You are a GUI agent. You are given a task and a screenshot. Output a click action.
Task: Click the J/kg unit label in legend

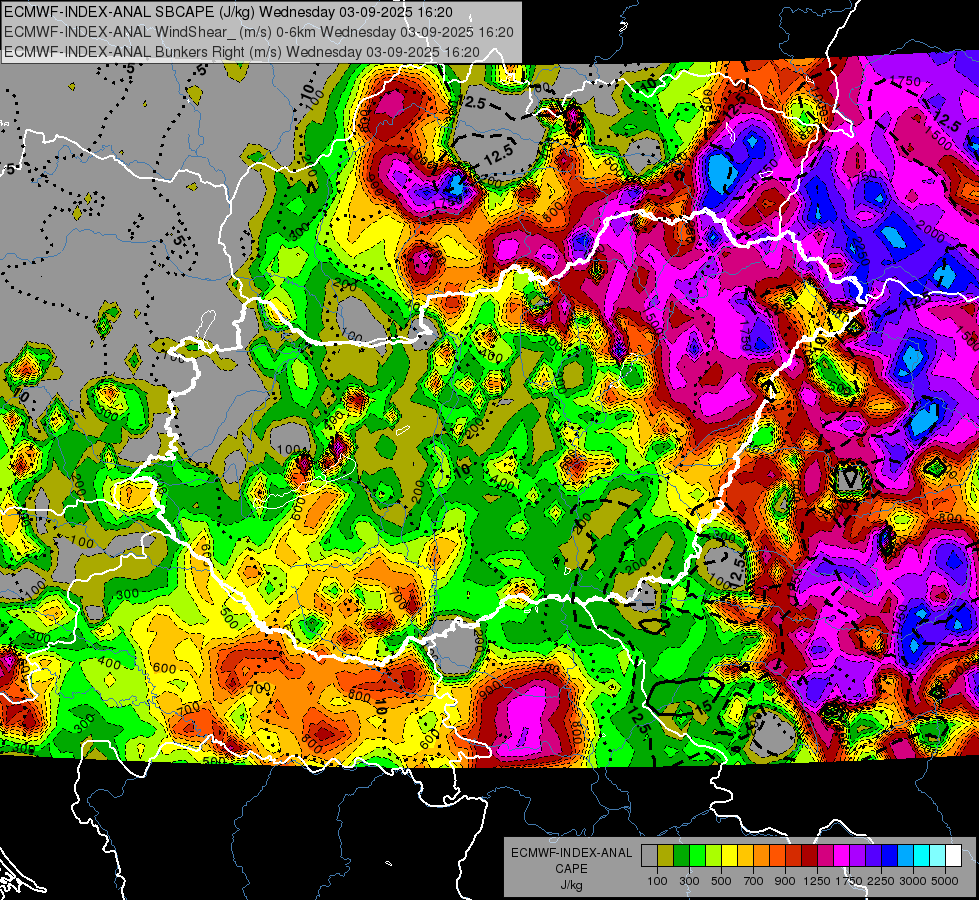click(x=572, y=885)
